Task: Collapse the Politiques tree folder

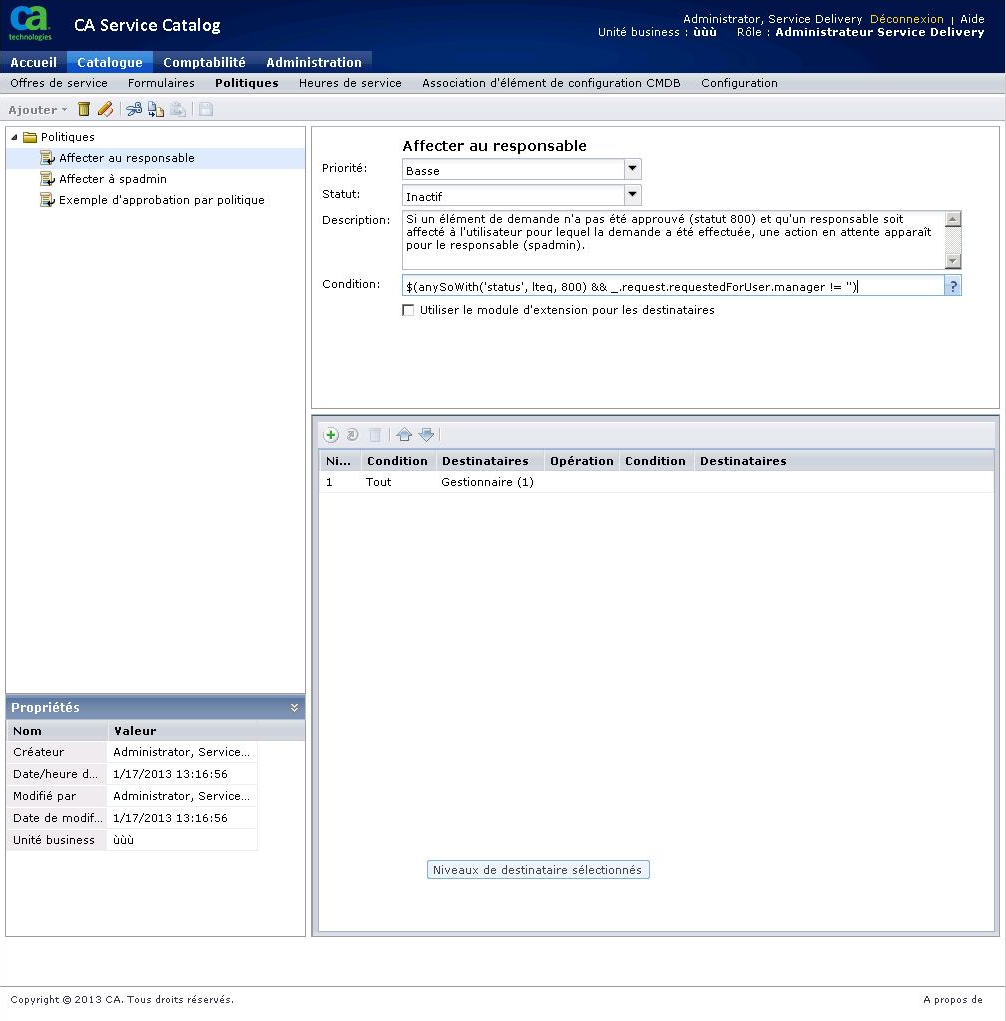Action: tap(15, 137)
